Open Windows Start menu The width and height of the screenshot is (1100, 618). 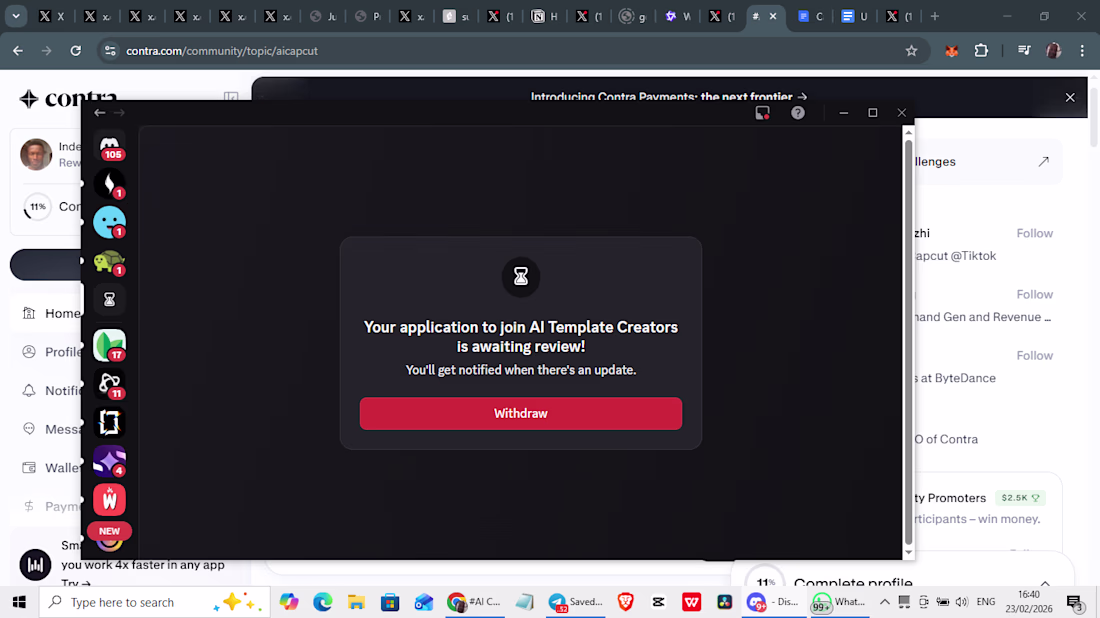[x=19, y=602]
